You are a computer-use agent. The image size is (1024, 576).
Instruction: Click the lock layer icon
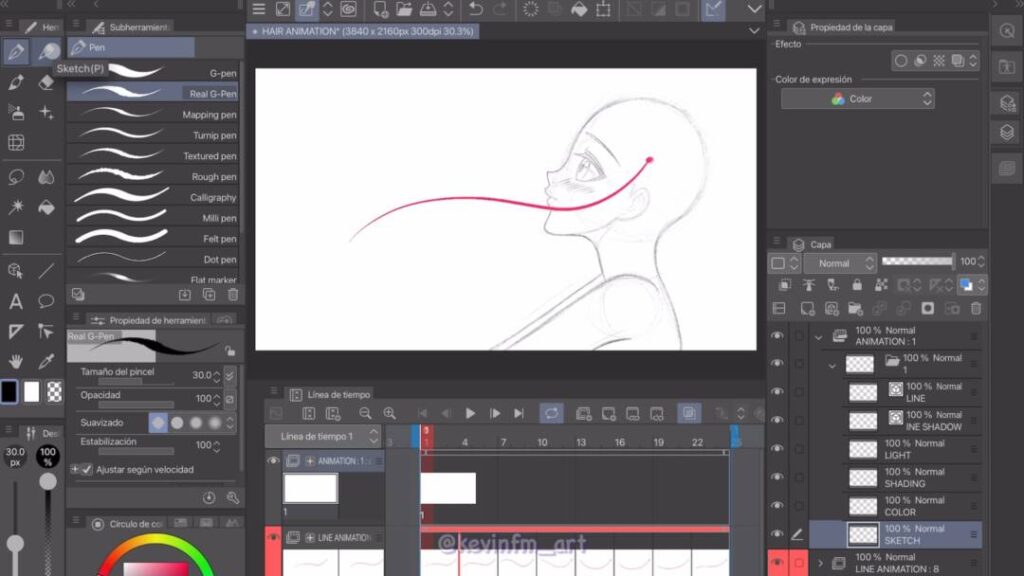857,285
